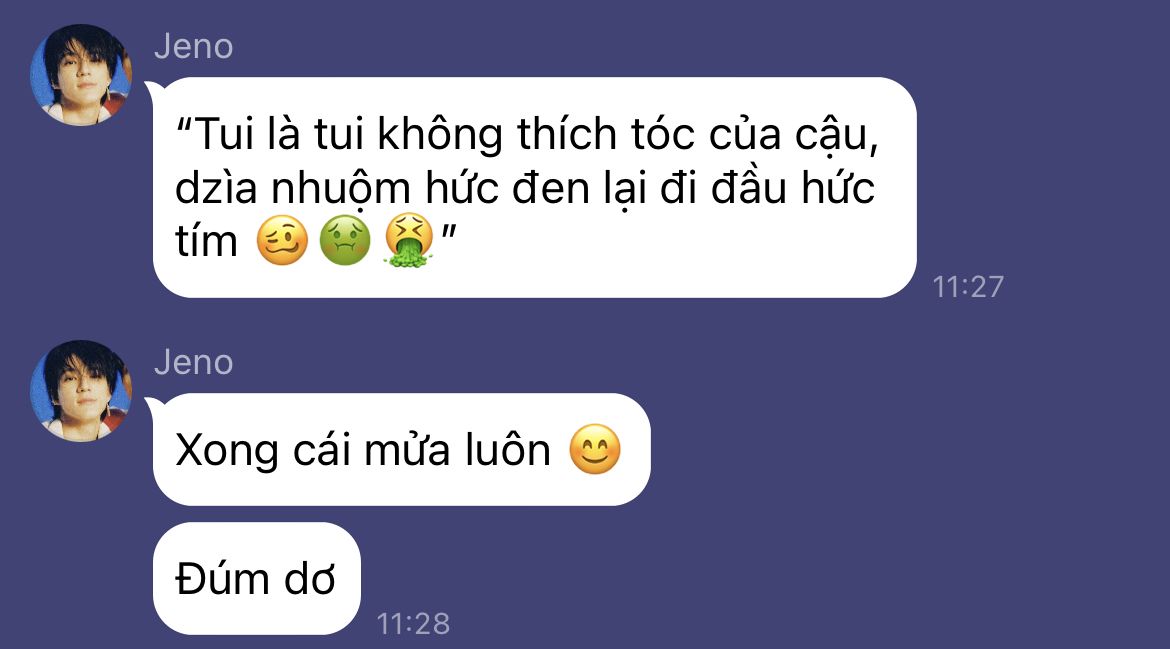Select the opening quotation mark before 'Tui'
This screenshot has width=1170, height=649.
(184, 125)
